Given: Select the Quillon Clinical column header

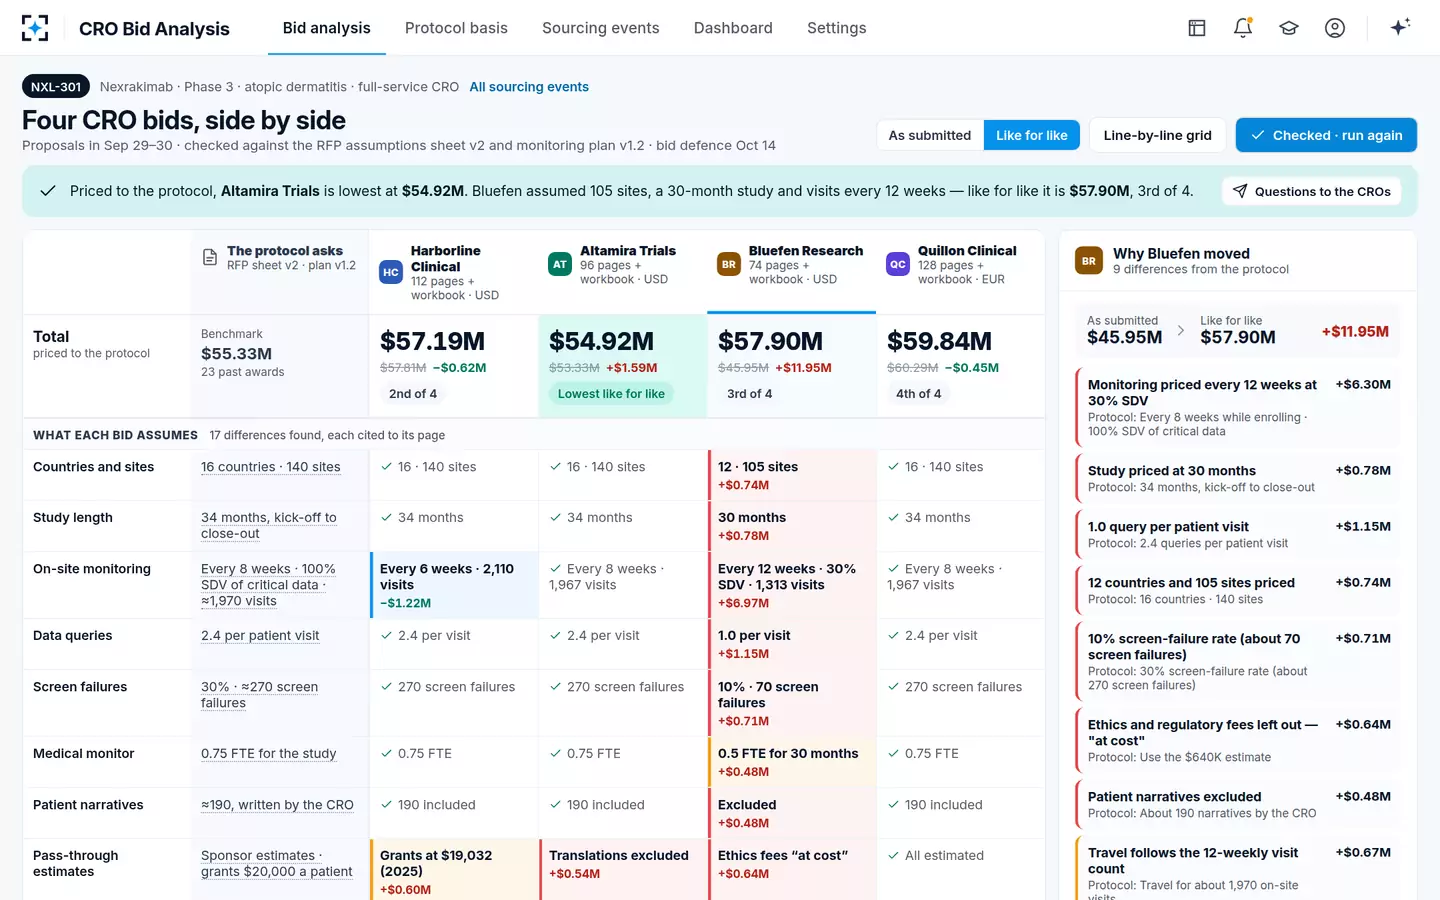Looking at the screenshot, I should (x=961, y=272).
